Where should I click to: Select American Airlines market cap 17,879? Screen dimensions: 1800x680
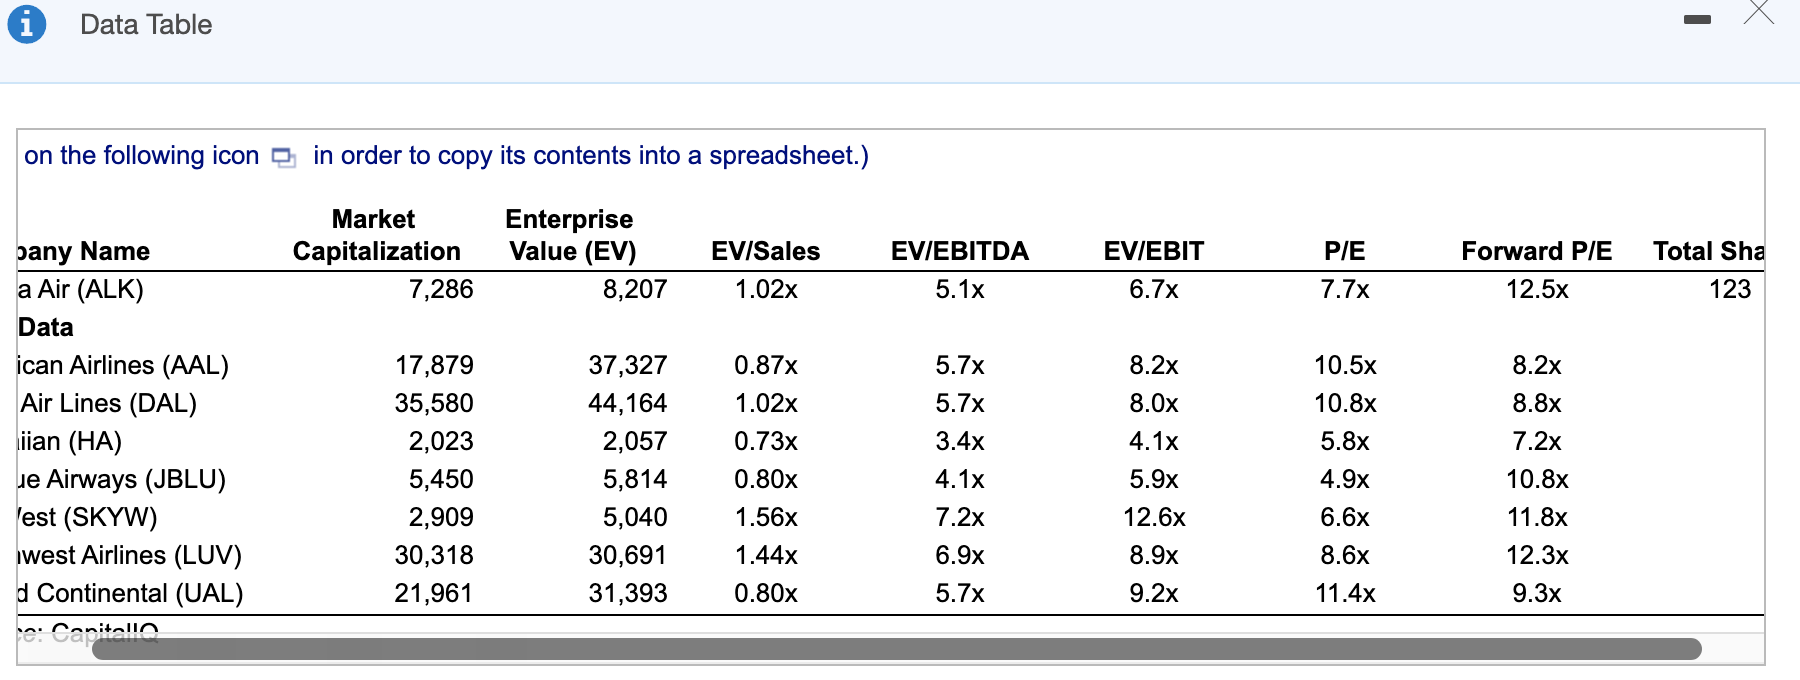point(434,365)
